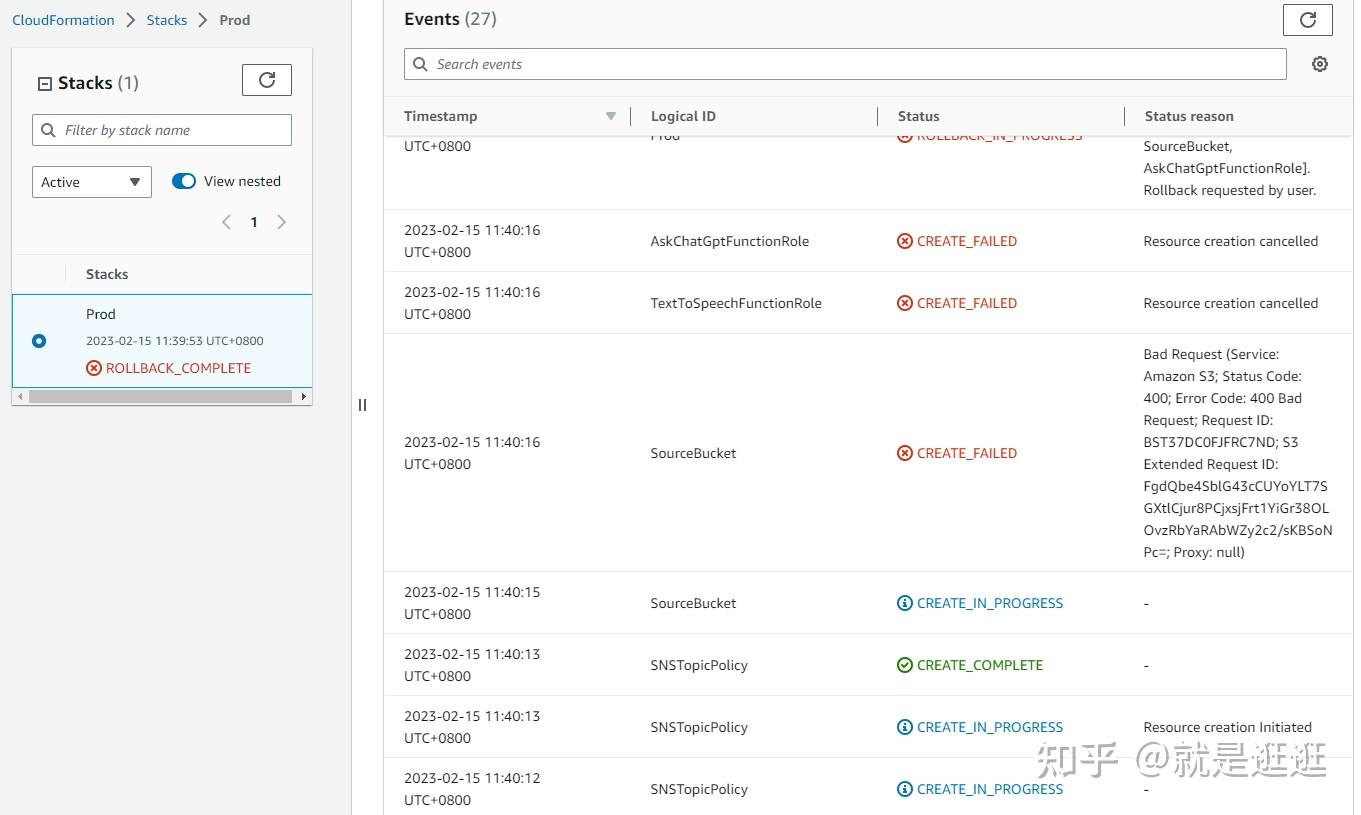Click the ROLLBACK_COMPLETE error icon under Prod stack
Viewport: 1361px width, 815px height.
(x=93, y=368)
